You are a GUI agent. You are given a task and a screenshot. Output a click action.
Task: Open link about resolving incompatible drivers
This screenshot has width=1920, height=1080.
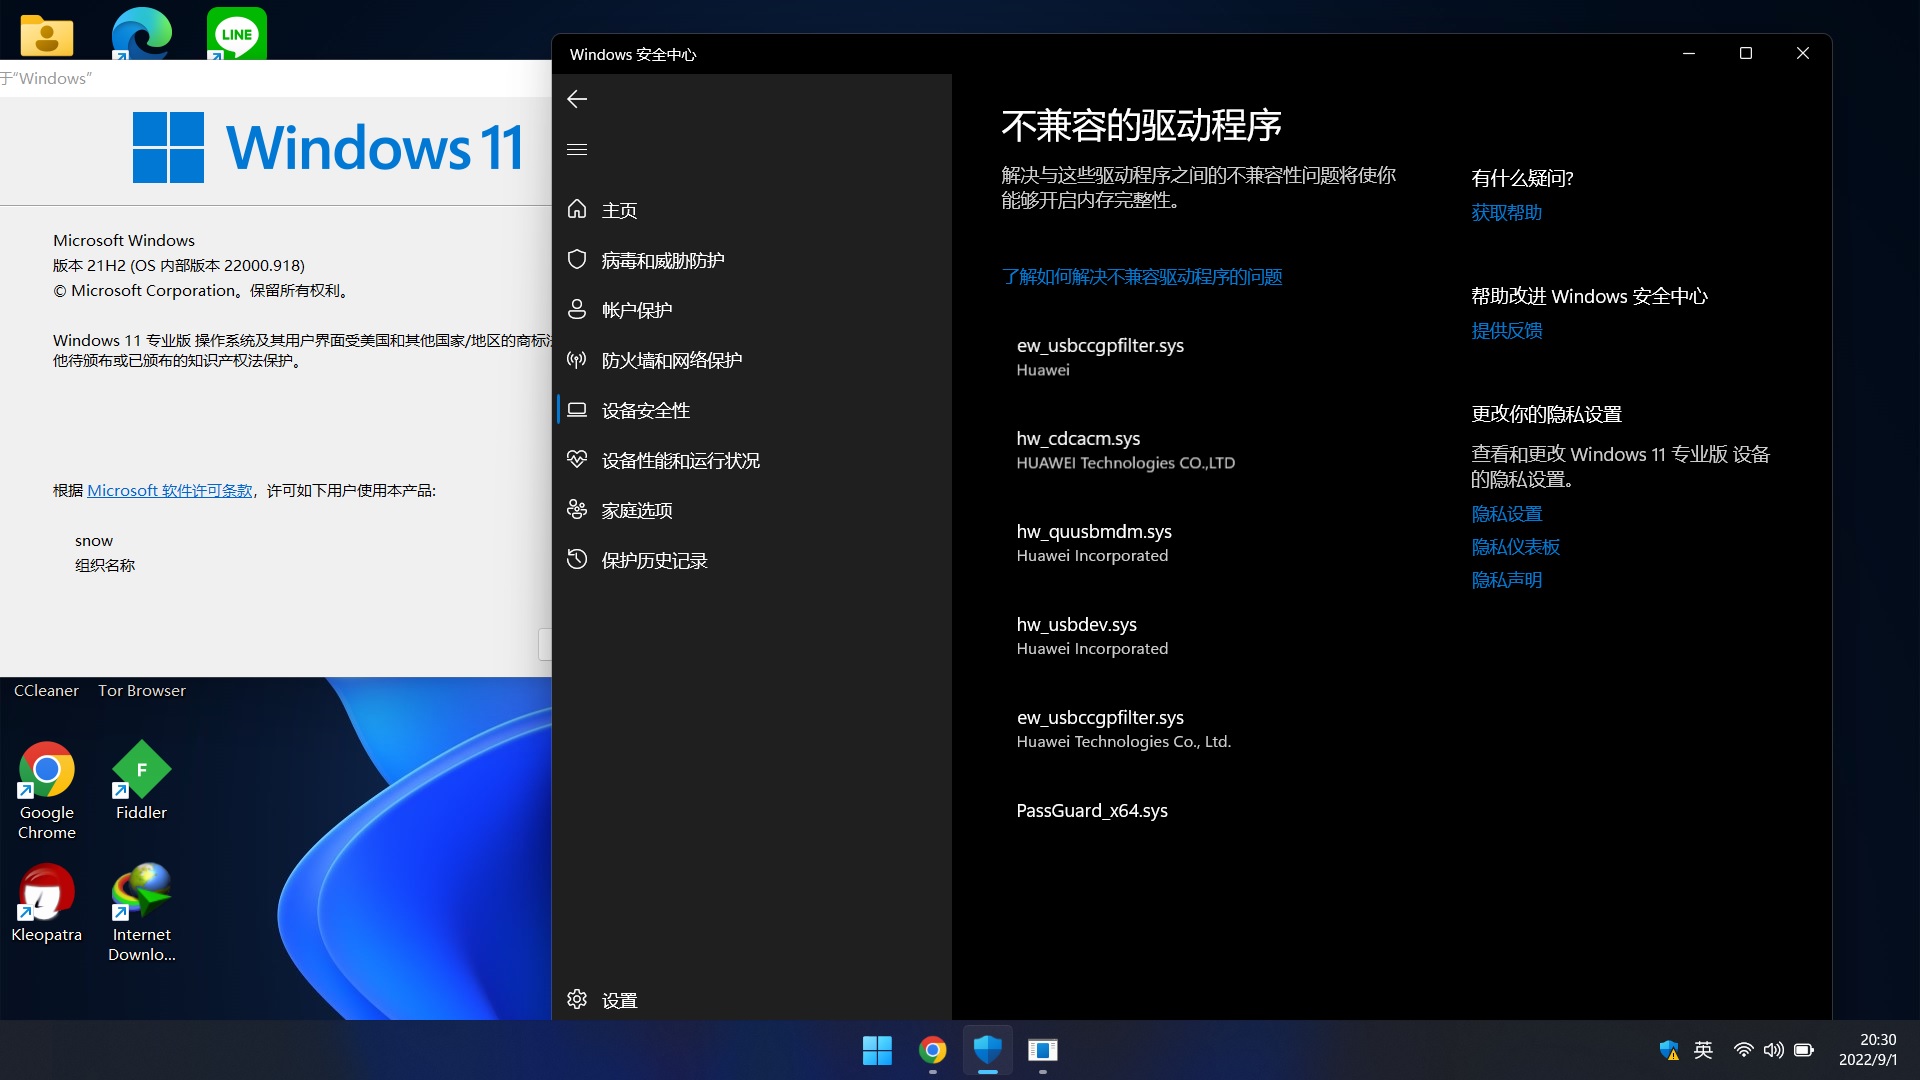pyautogui.click(x=1142, y=277)
